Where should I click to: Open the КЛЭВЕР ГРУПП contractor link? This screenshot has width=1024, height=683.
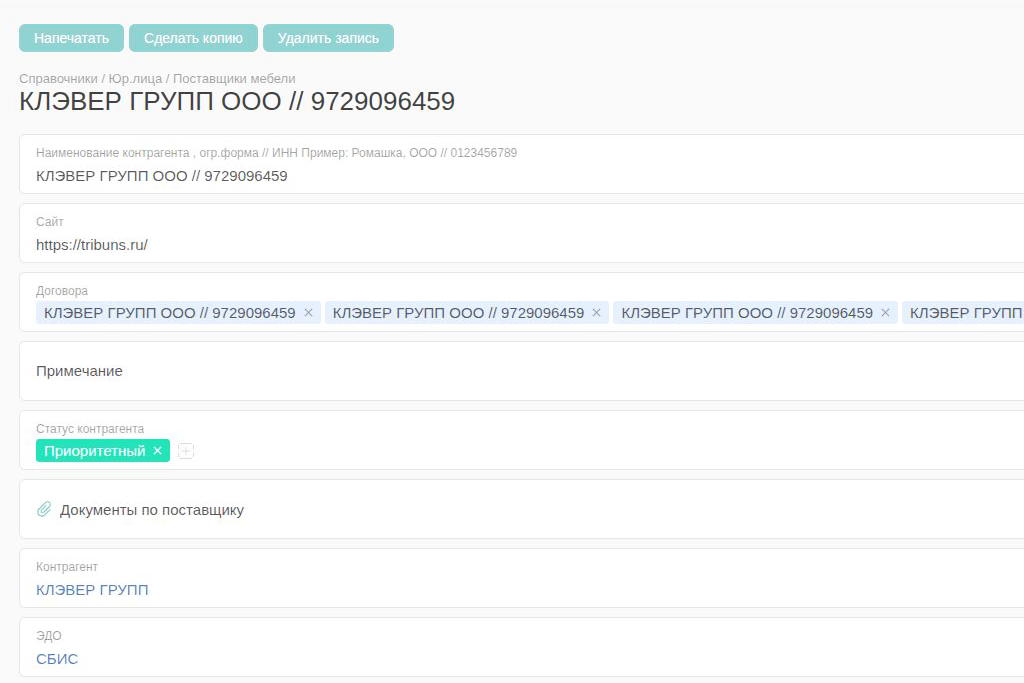click(92, 590)
